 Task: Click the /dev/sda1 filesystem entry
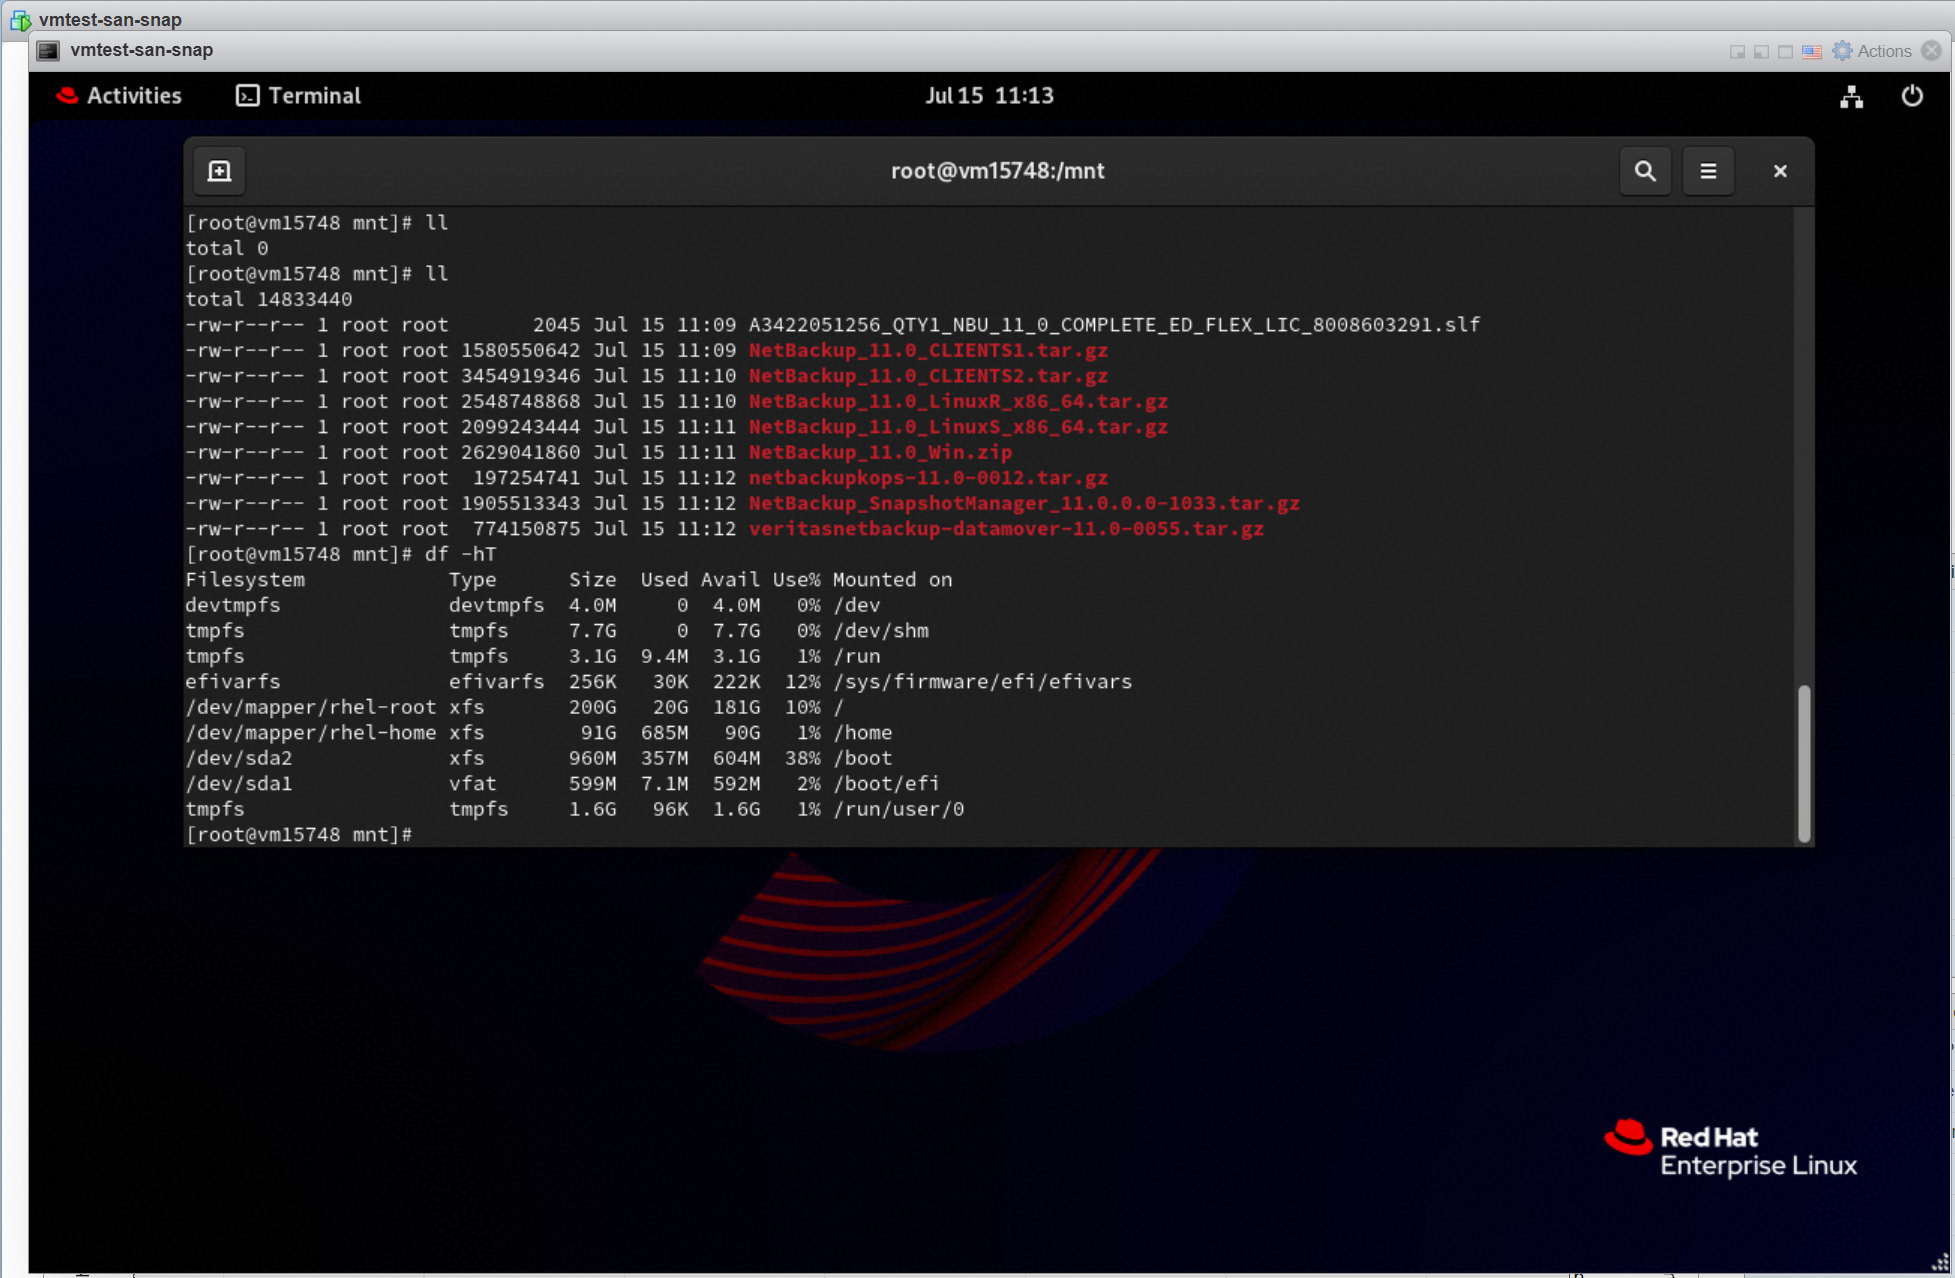pos(239,784)
